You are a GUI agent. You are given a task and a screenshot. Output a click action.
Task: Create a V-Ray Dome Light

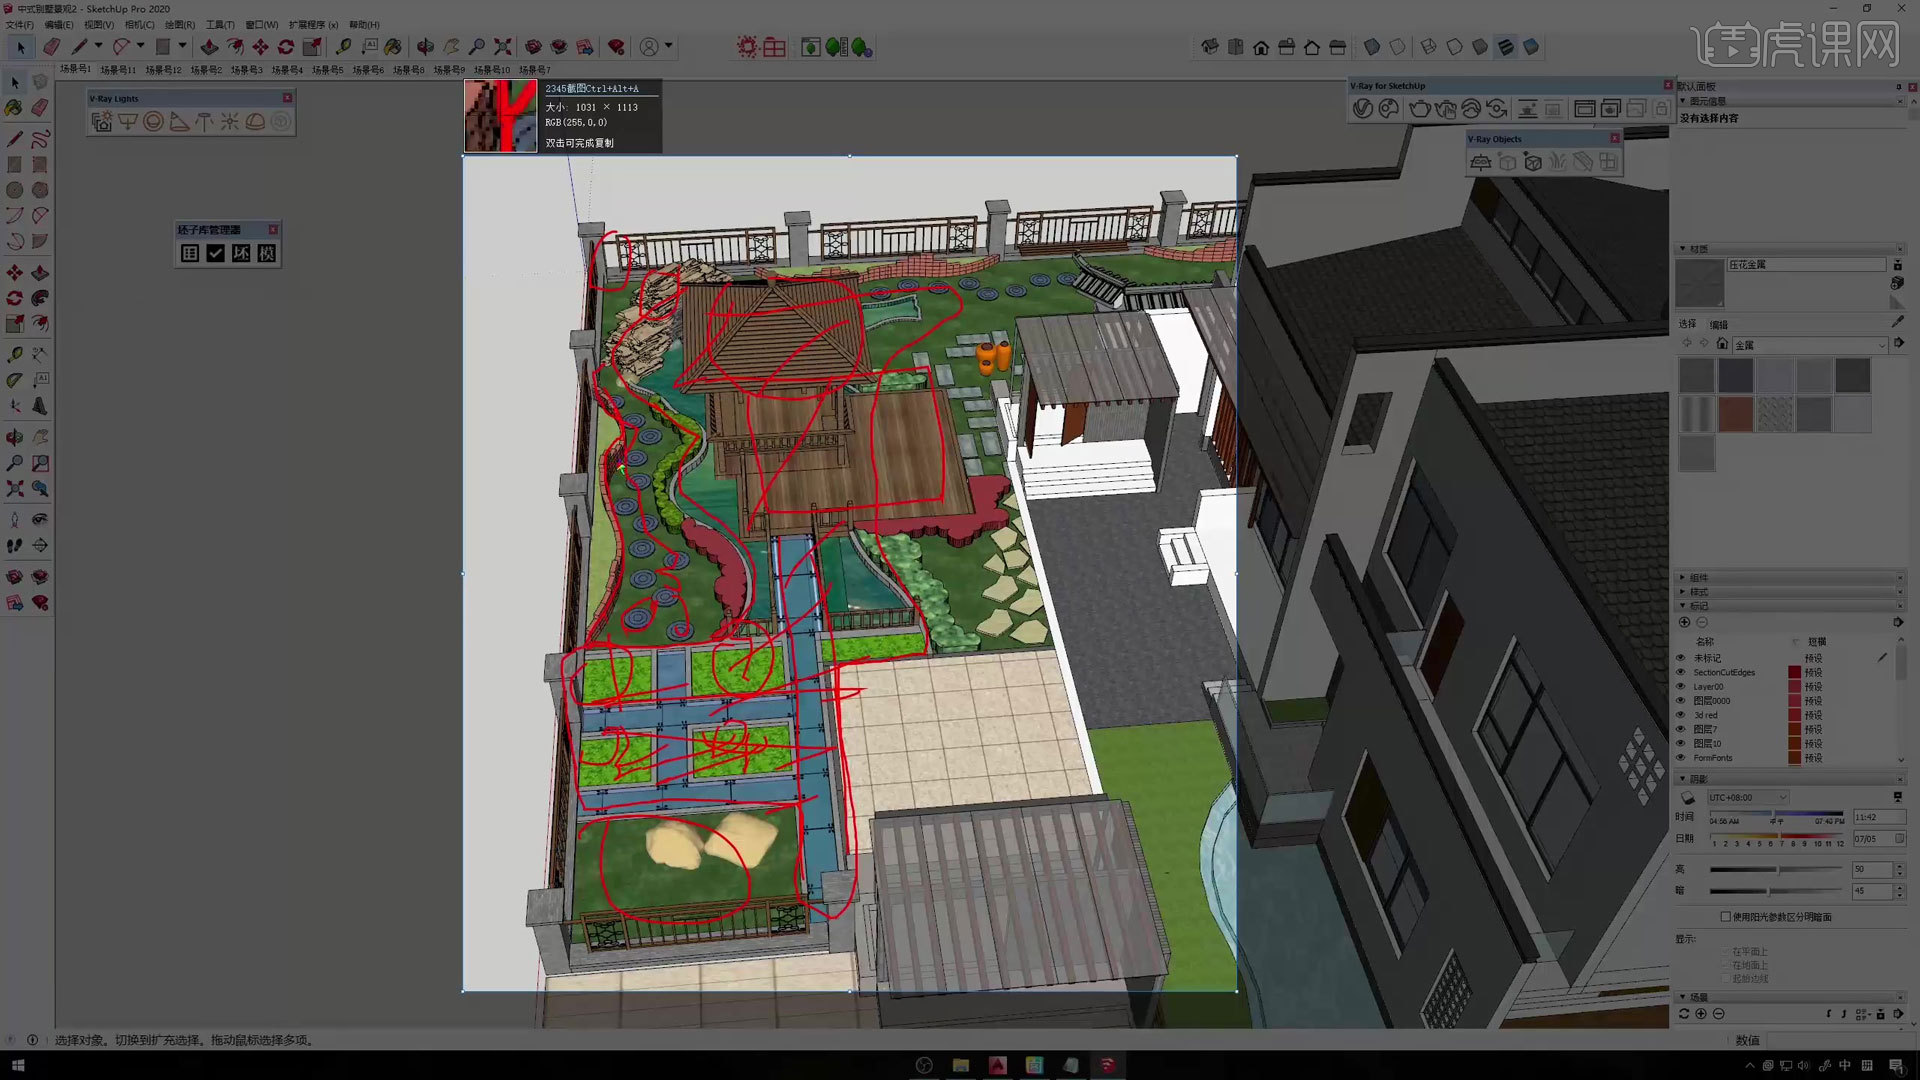[x=255, y=121]
